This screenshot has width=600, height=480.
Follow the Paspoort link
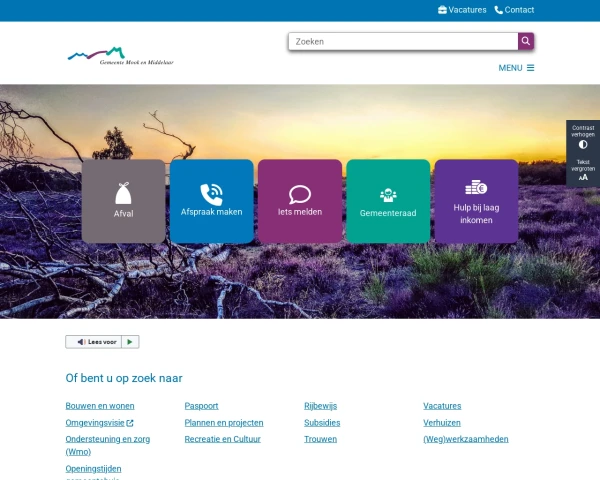coord(201,406)
